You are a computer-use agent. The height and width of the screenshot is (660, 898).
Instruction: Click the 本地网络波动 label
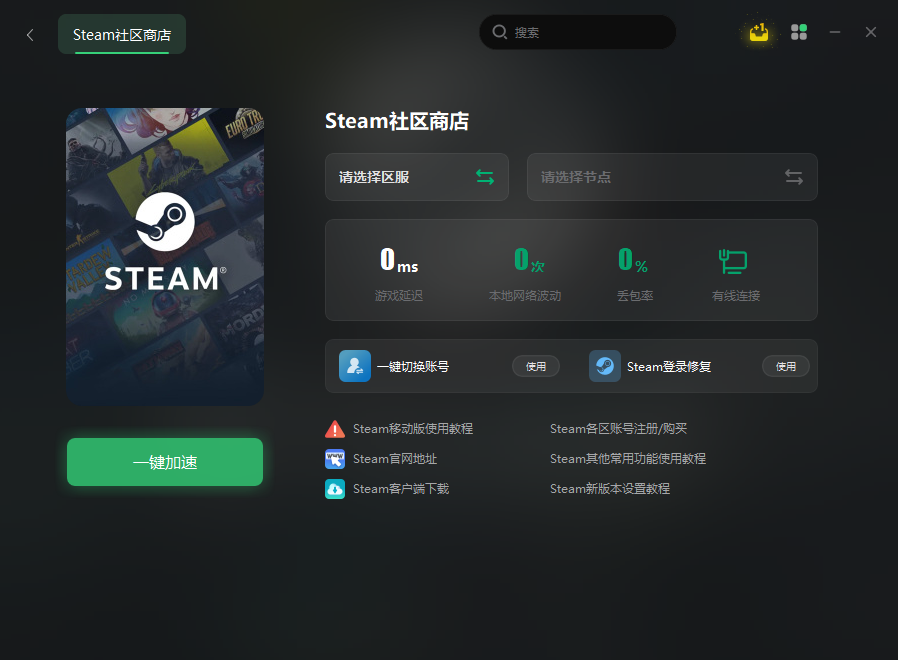click(525, 296)
